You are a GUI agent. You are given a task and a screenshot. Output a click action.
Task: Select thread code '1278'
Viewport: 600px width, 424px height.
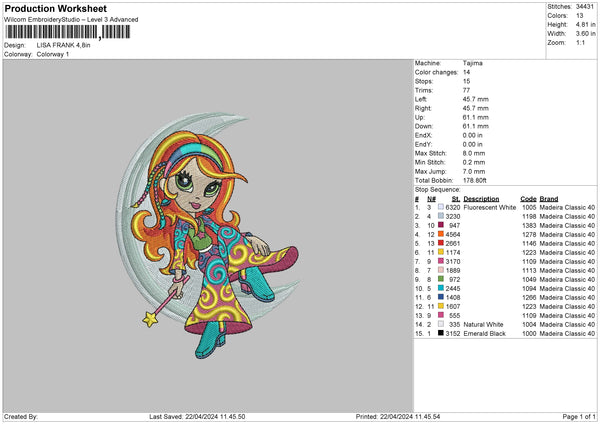529,235
